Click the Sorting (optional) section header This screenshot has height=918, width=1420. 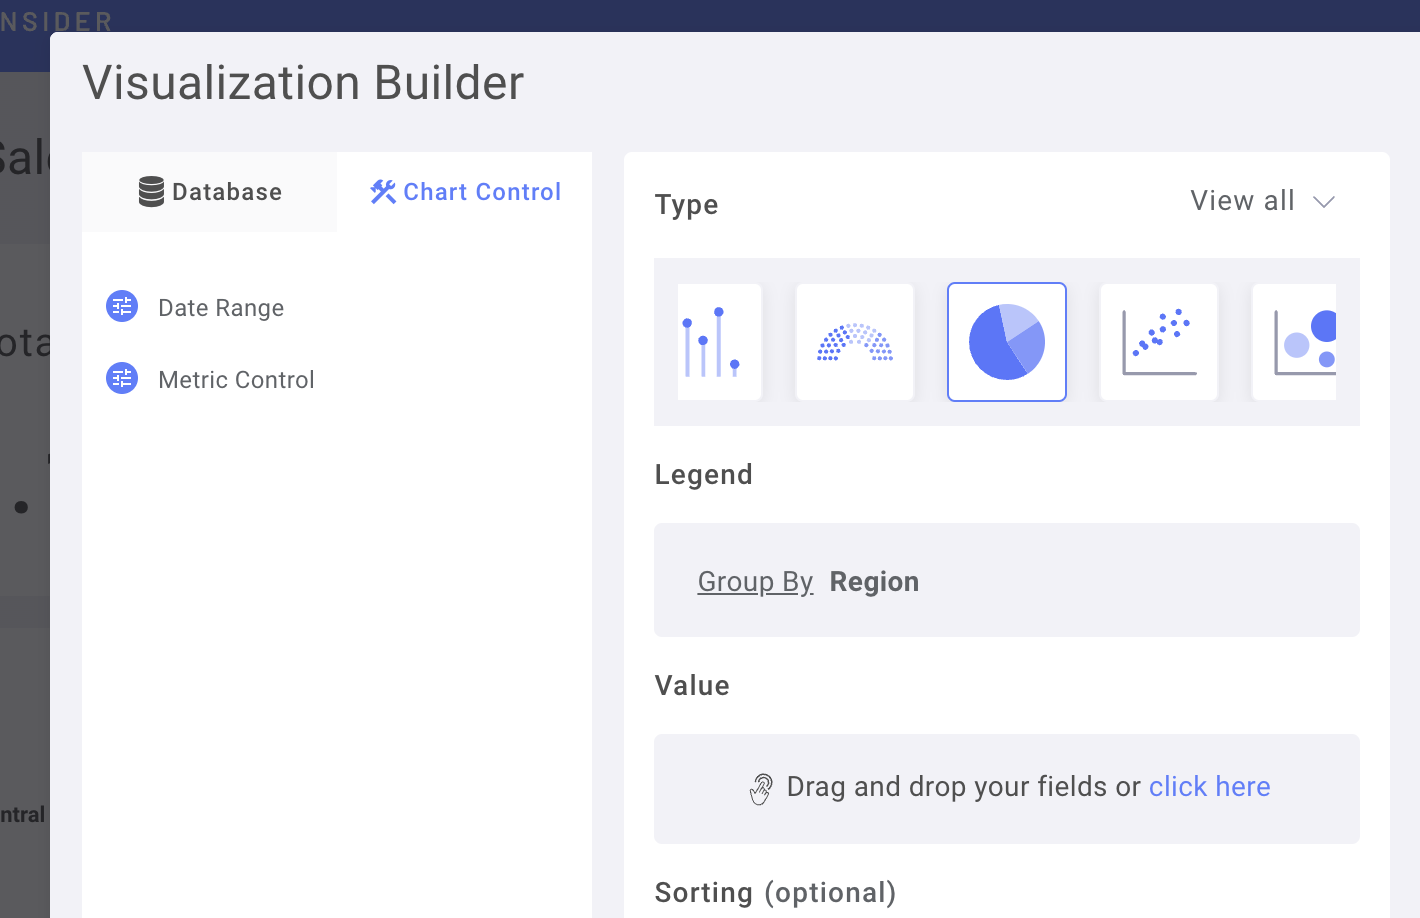[x=775, y=892]
